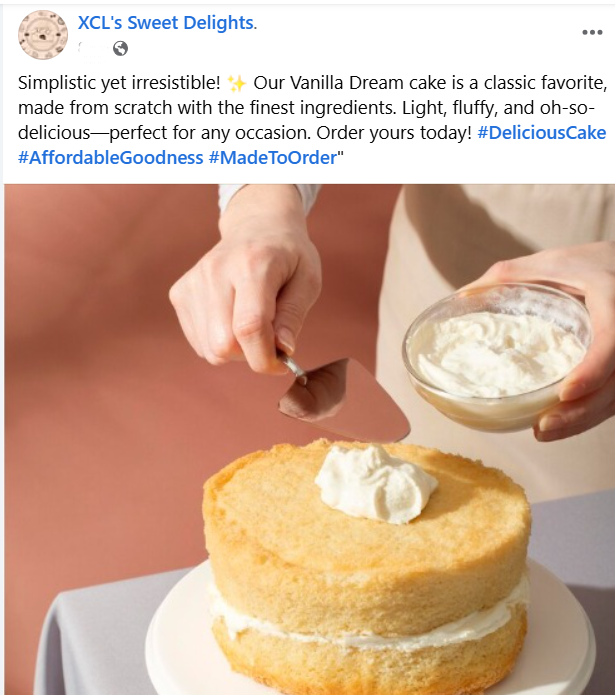Image resolution: width=615 pixels, height=695 pixels.
Task: Open the XCL's Sweet Delights page name
Action: click(165, 23)
